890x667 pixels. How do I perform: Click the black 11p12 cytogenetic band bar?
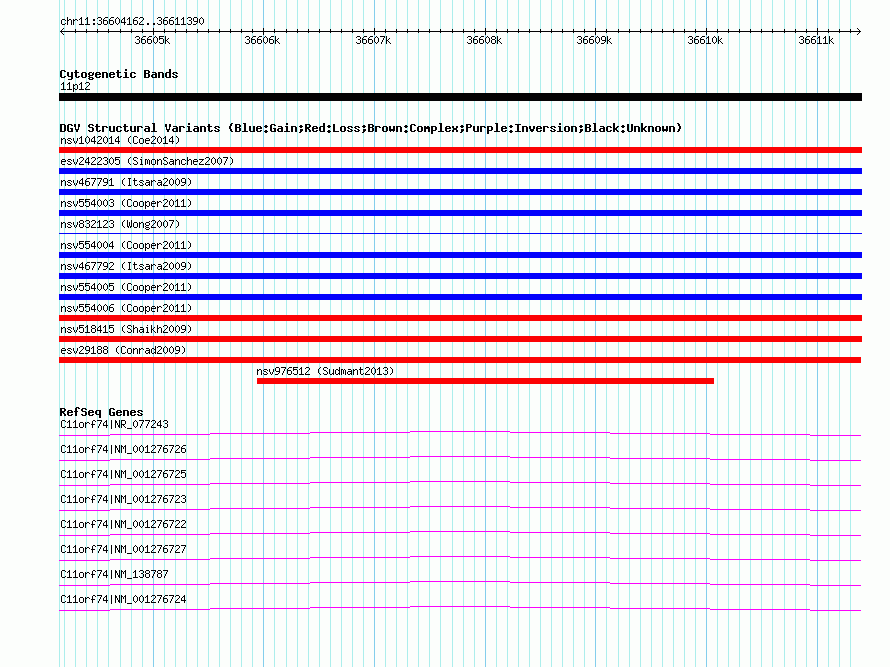(460, 97)
